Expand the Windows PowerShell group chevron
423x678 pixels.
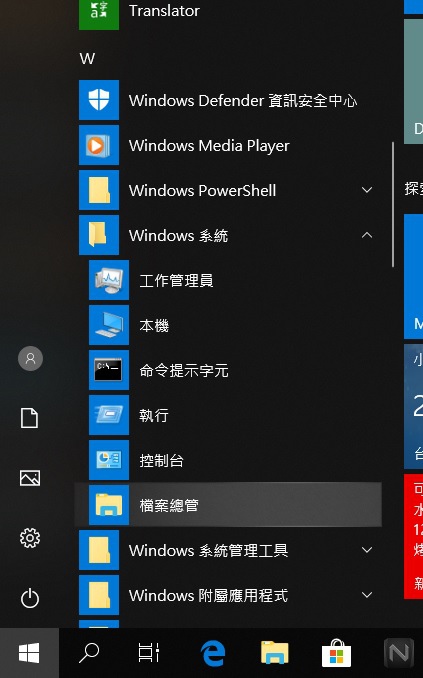pyautogui.click(x=367, y=190)
